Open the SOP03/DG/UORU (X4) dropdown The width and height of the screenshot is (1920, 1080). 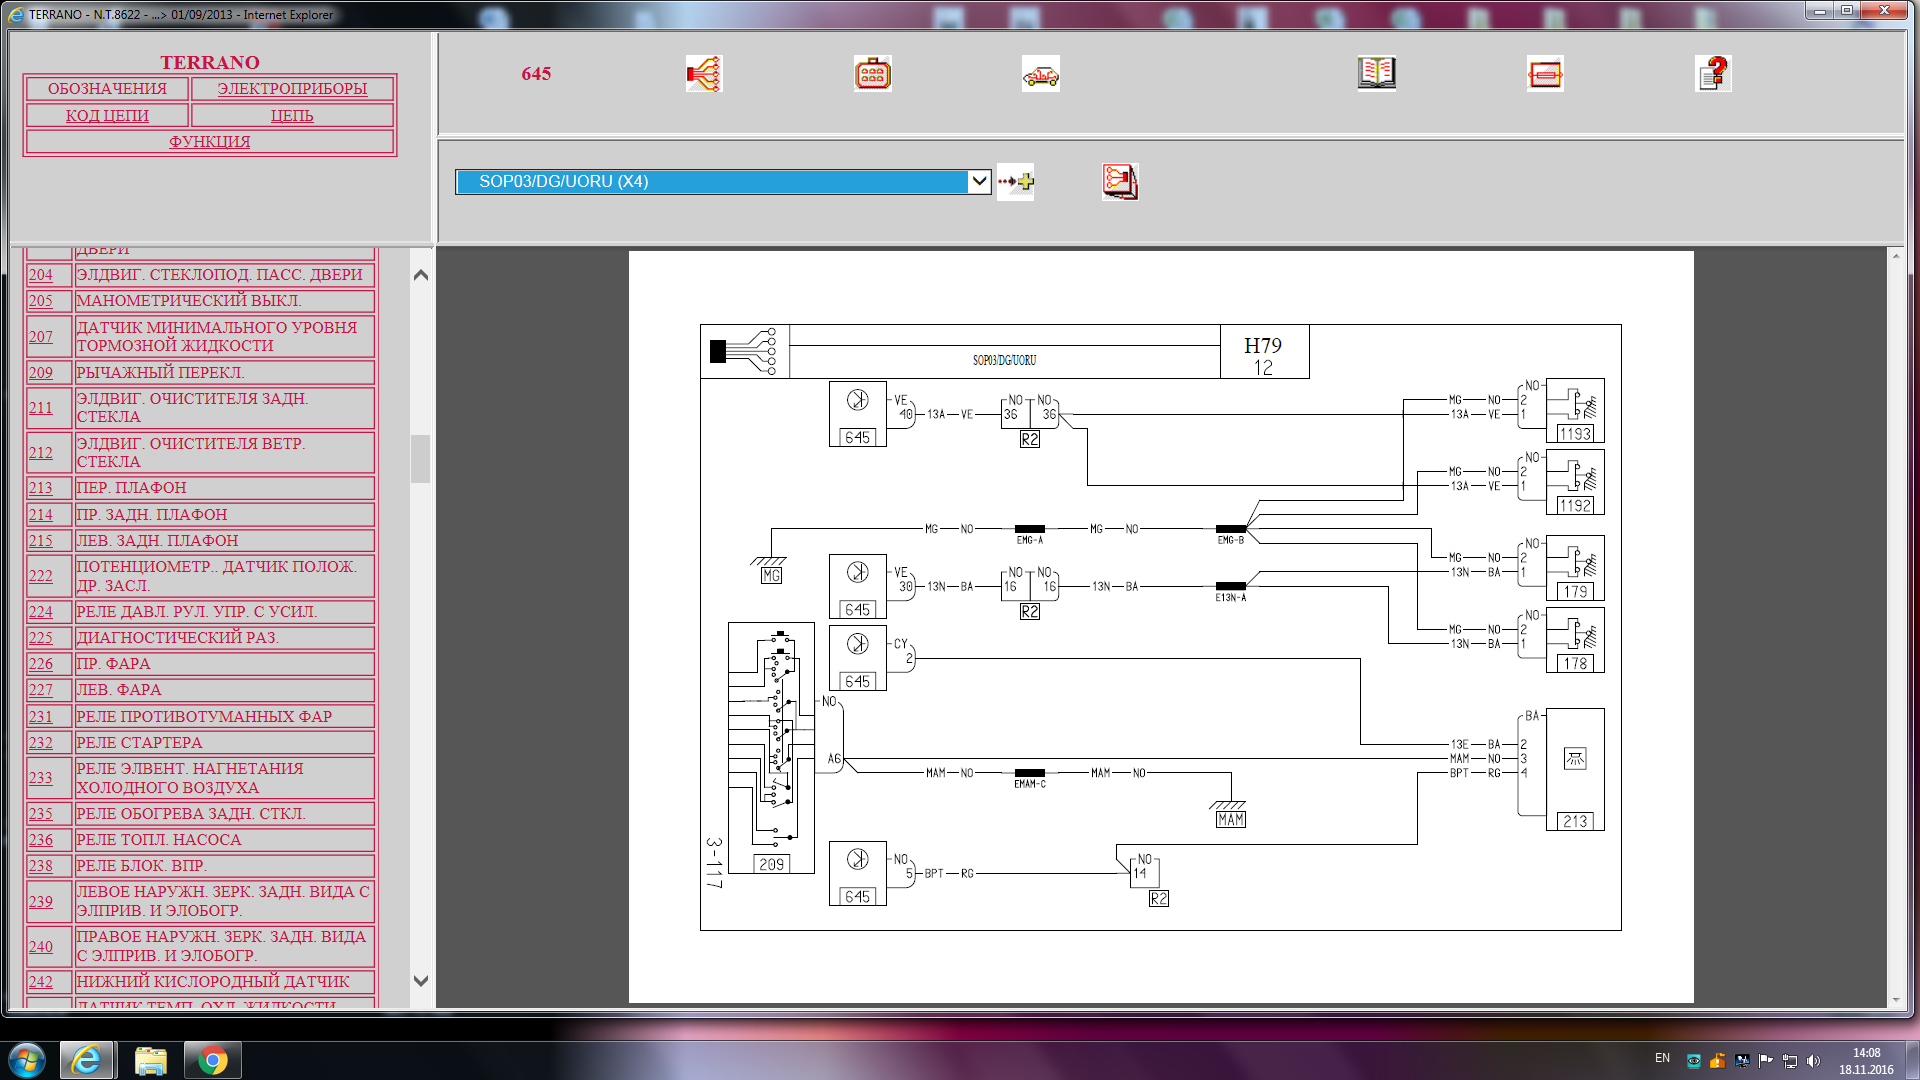click(x=723, y=181)
